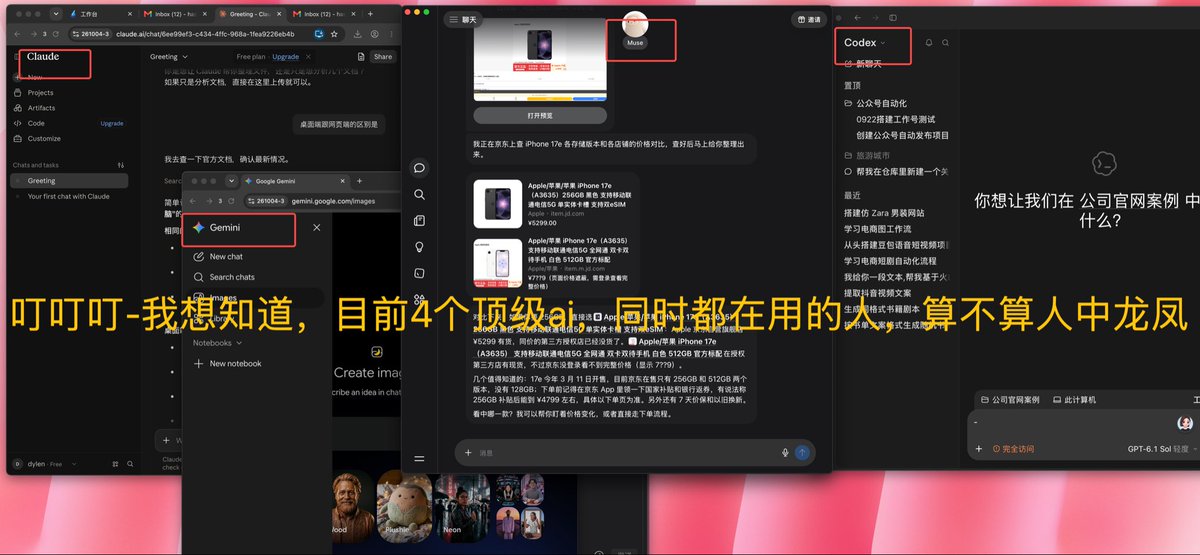
Task: Open 学习电商图工作流 chat
Action: pyautogui.click(x=877, y=229)
